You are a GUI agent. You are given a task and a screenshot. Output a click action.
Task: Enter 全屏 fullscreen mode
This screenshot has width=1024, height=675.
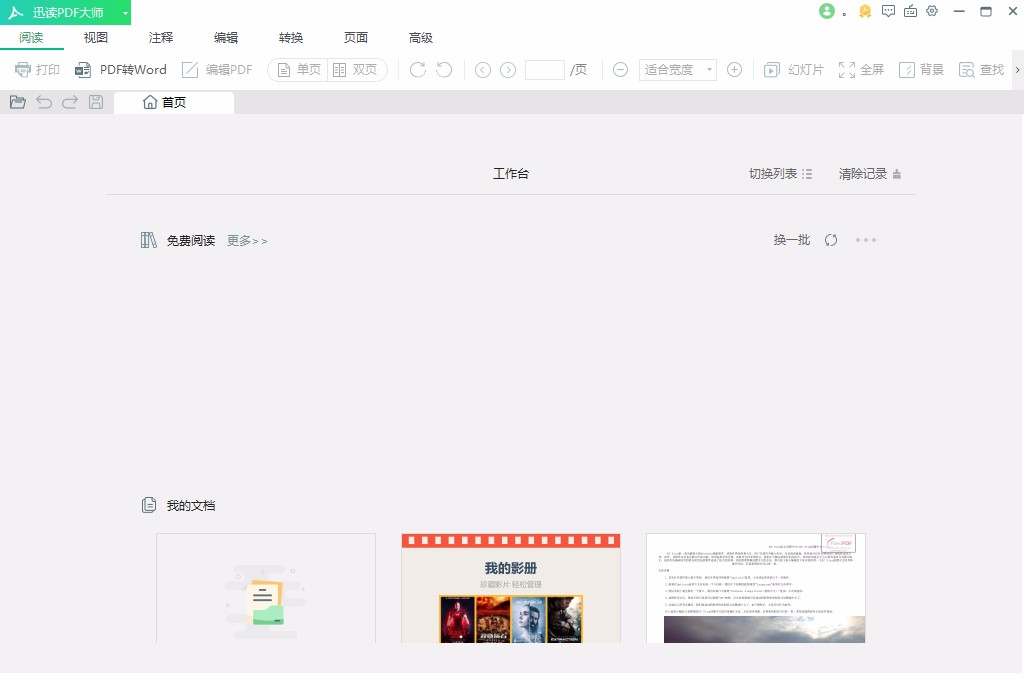click(x=860, y=69)
